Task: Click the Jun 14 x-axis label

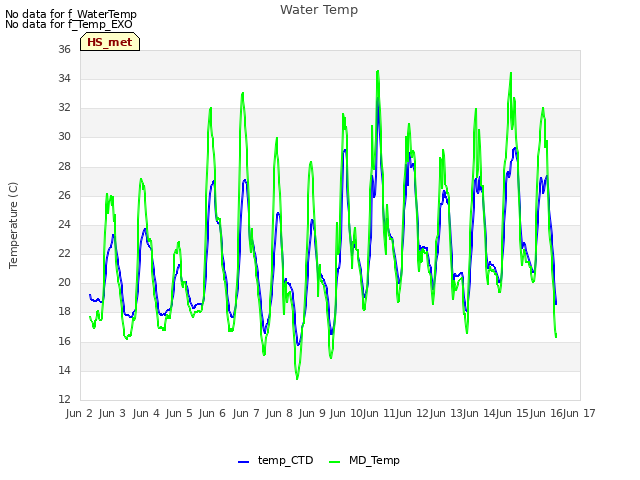Action: (479, 413)
